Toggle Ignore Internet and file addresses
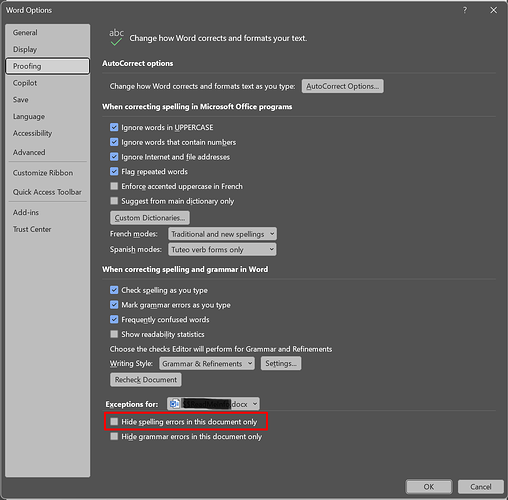Viewport: 508px width, 500px height. 114,157
